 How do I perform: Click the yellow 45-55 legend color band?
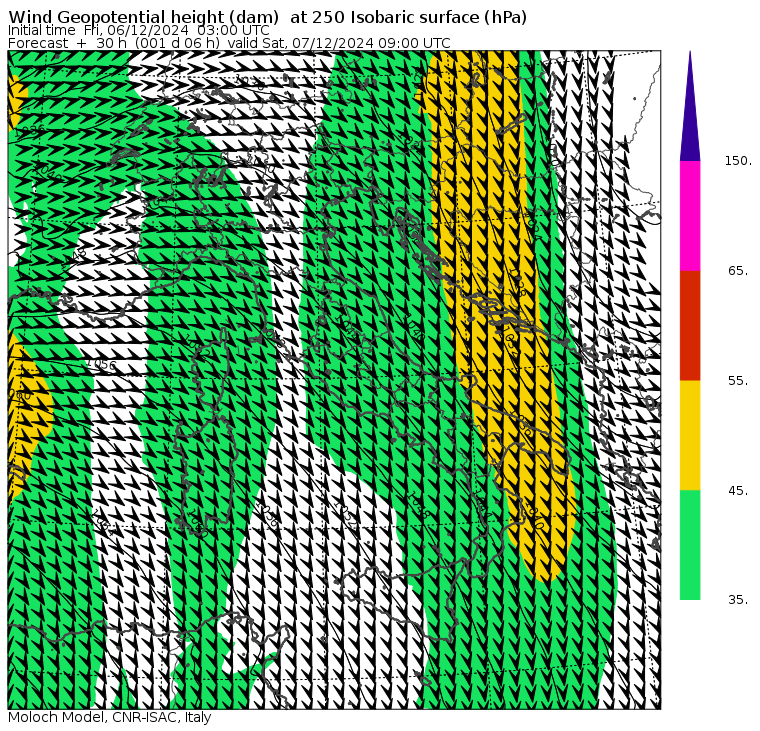pyautogui.click(x=690, y=435)
